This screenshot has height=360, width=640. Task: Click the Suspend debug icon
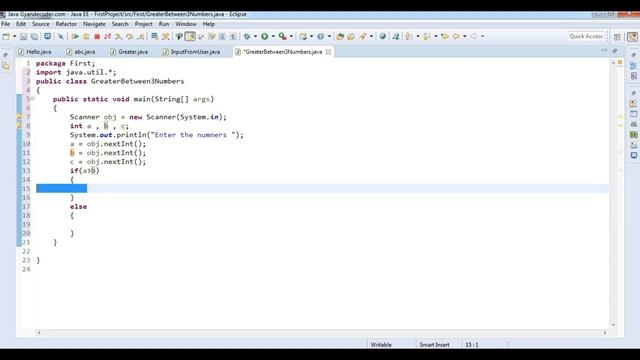coord(86,36)
